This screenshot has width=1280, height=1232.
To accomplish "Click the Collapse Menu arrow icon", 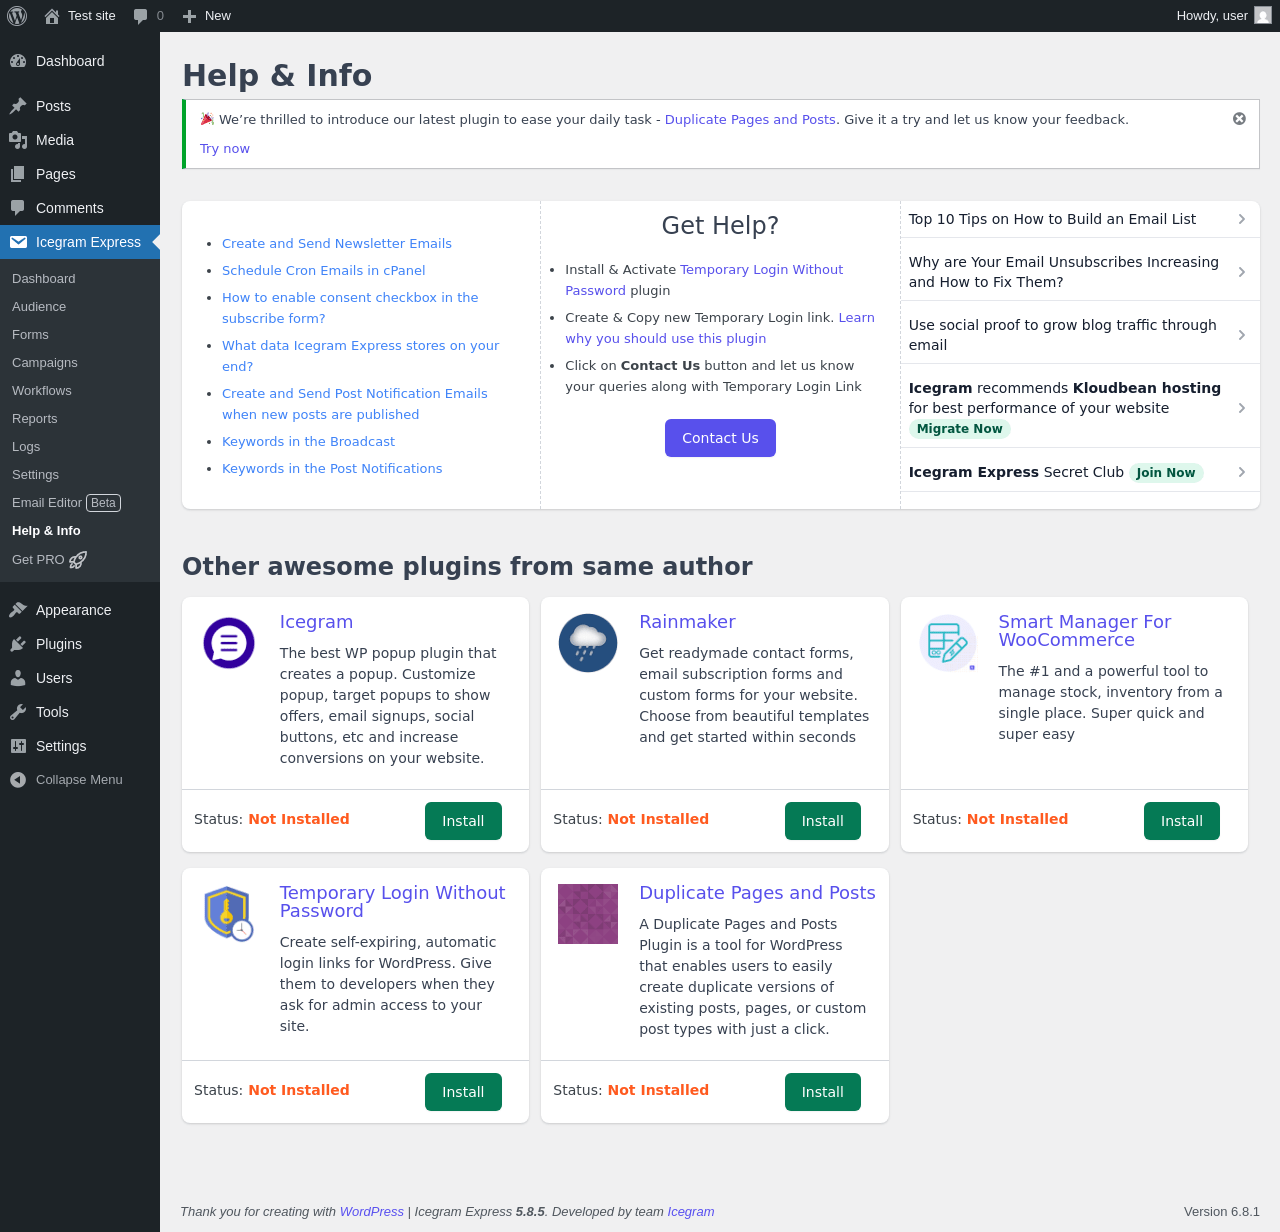I will [18, 780].
